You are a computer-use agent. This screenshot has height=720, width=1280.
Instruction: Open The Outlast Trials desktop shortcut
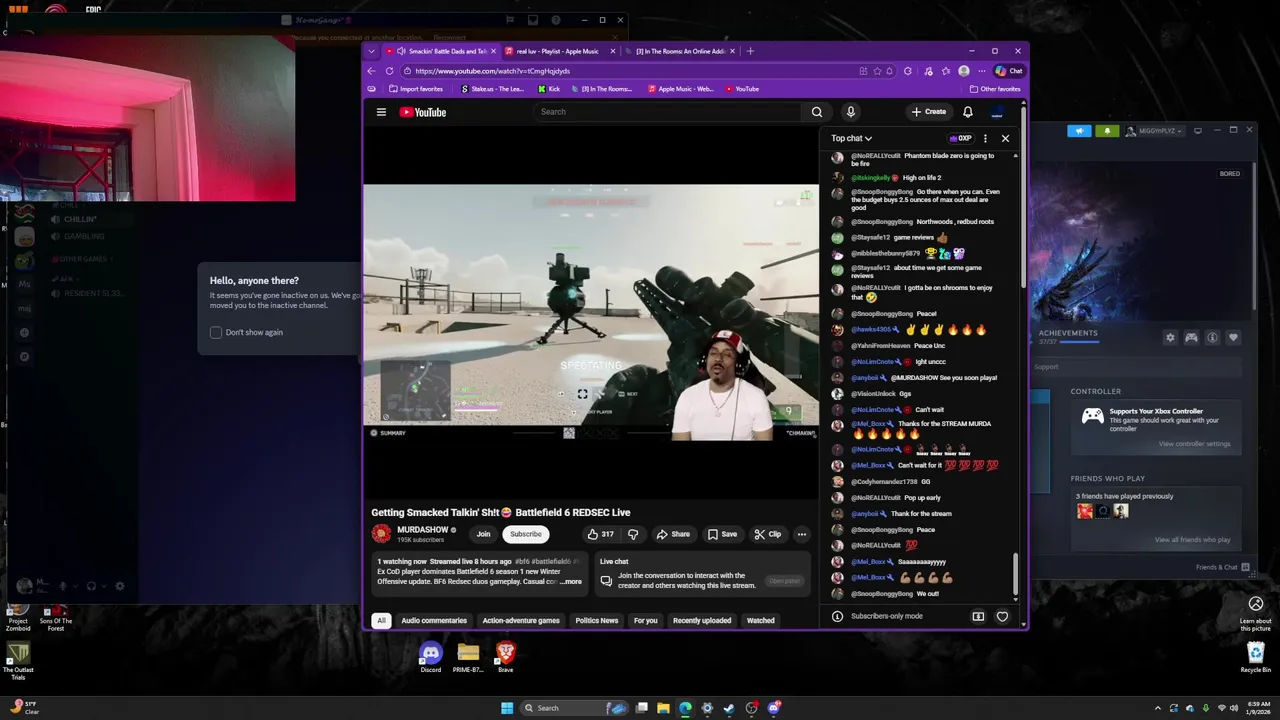click(x=17, y=660)
